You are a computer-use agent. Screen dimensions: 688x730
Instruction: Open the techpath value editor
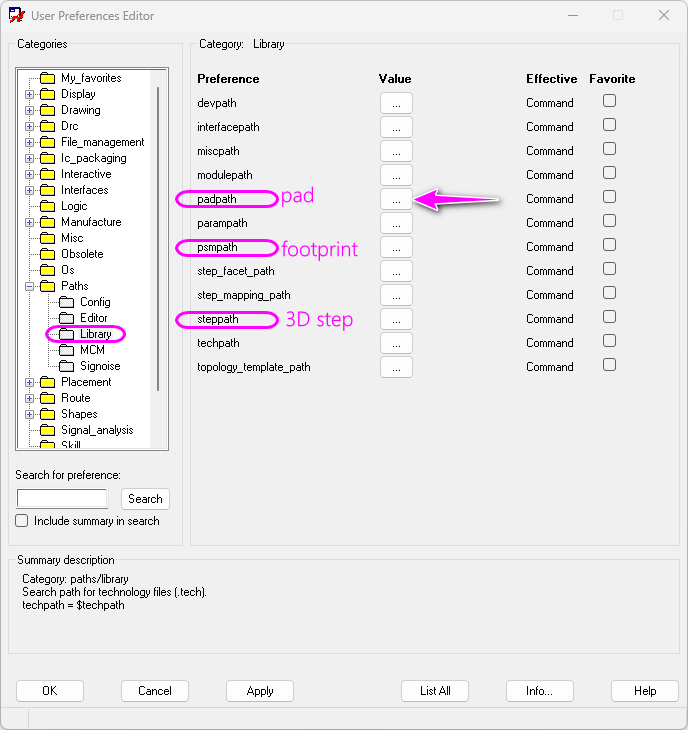(396, 343)
